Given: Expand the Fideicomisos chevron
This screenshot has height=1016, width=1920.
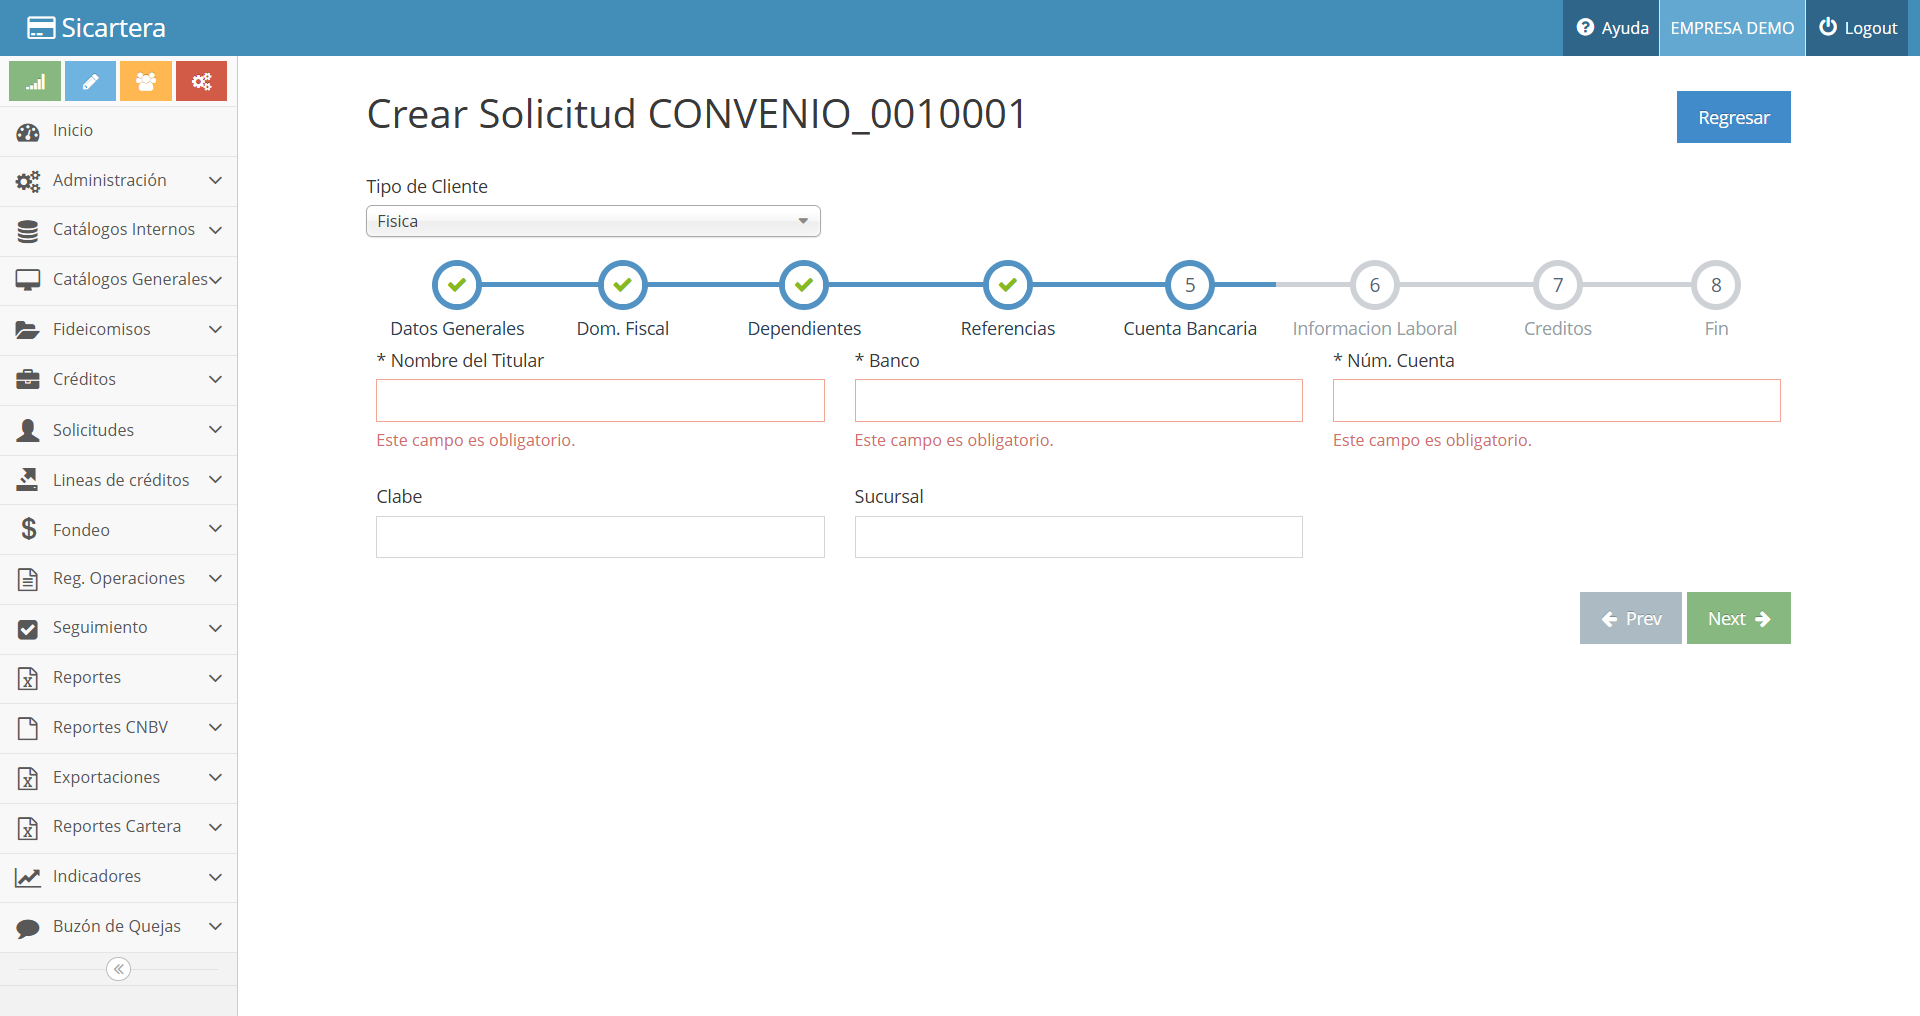Looking at the screenshot, I should pyautogui.click(x=215, y=329).
